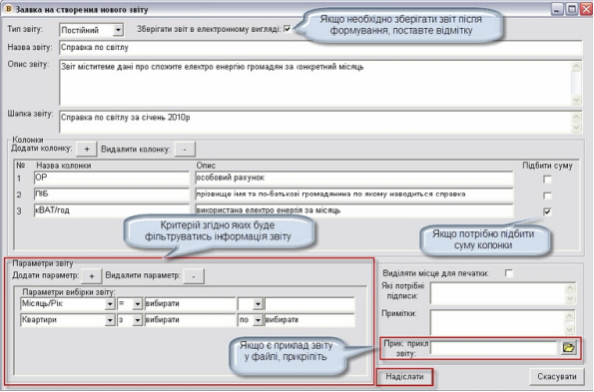Click the down arrow of Опис звіту scrollbar
The width and height of the screenshot is (594, 392).
point(576,100)
